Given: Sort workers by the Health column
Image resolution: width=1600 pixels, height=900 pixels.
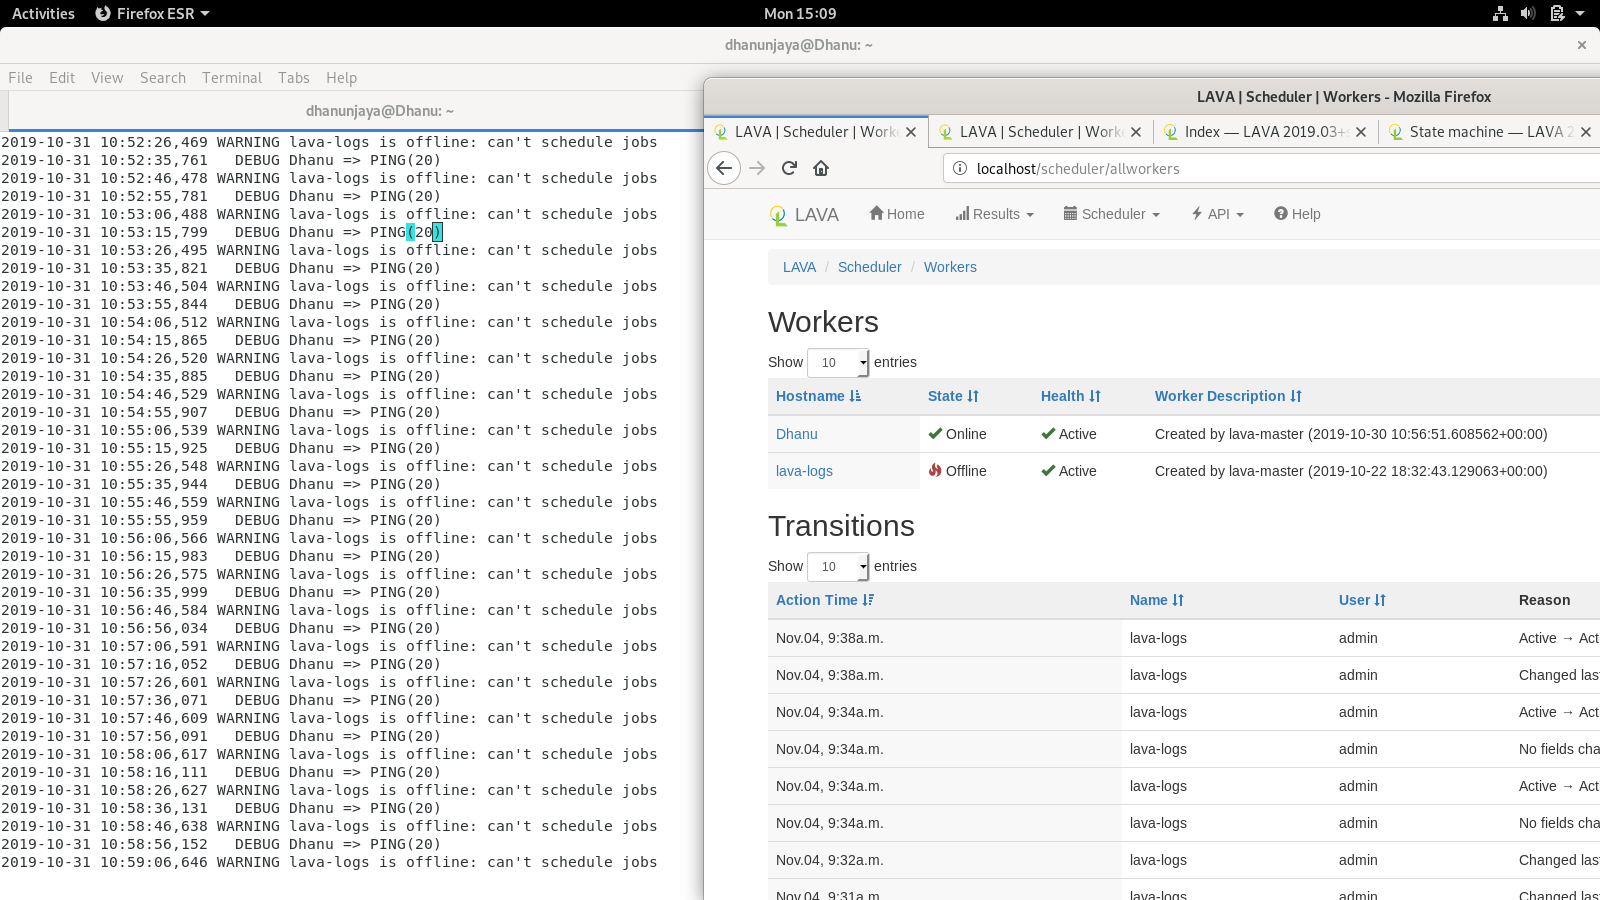Looking at the screenshot, I should tap(1071, 396).
